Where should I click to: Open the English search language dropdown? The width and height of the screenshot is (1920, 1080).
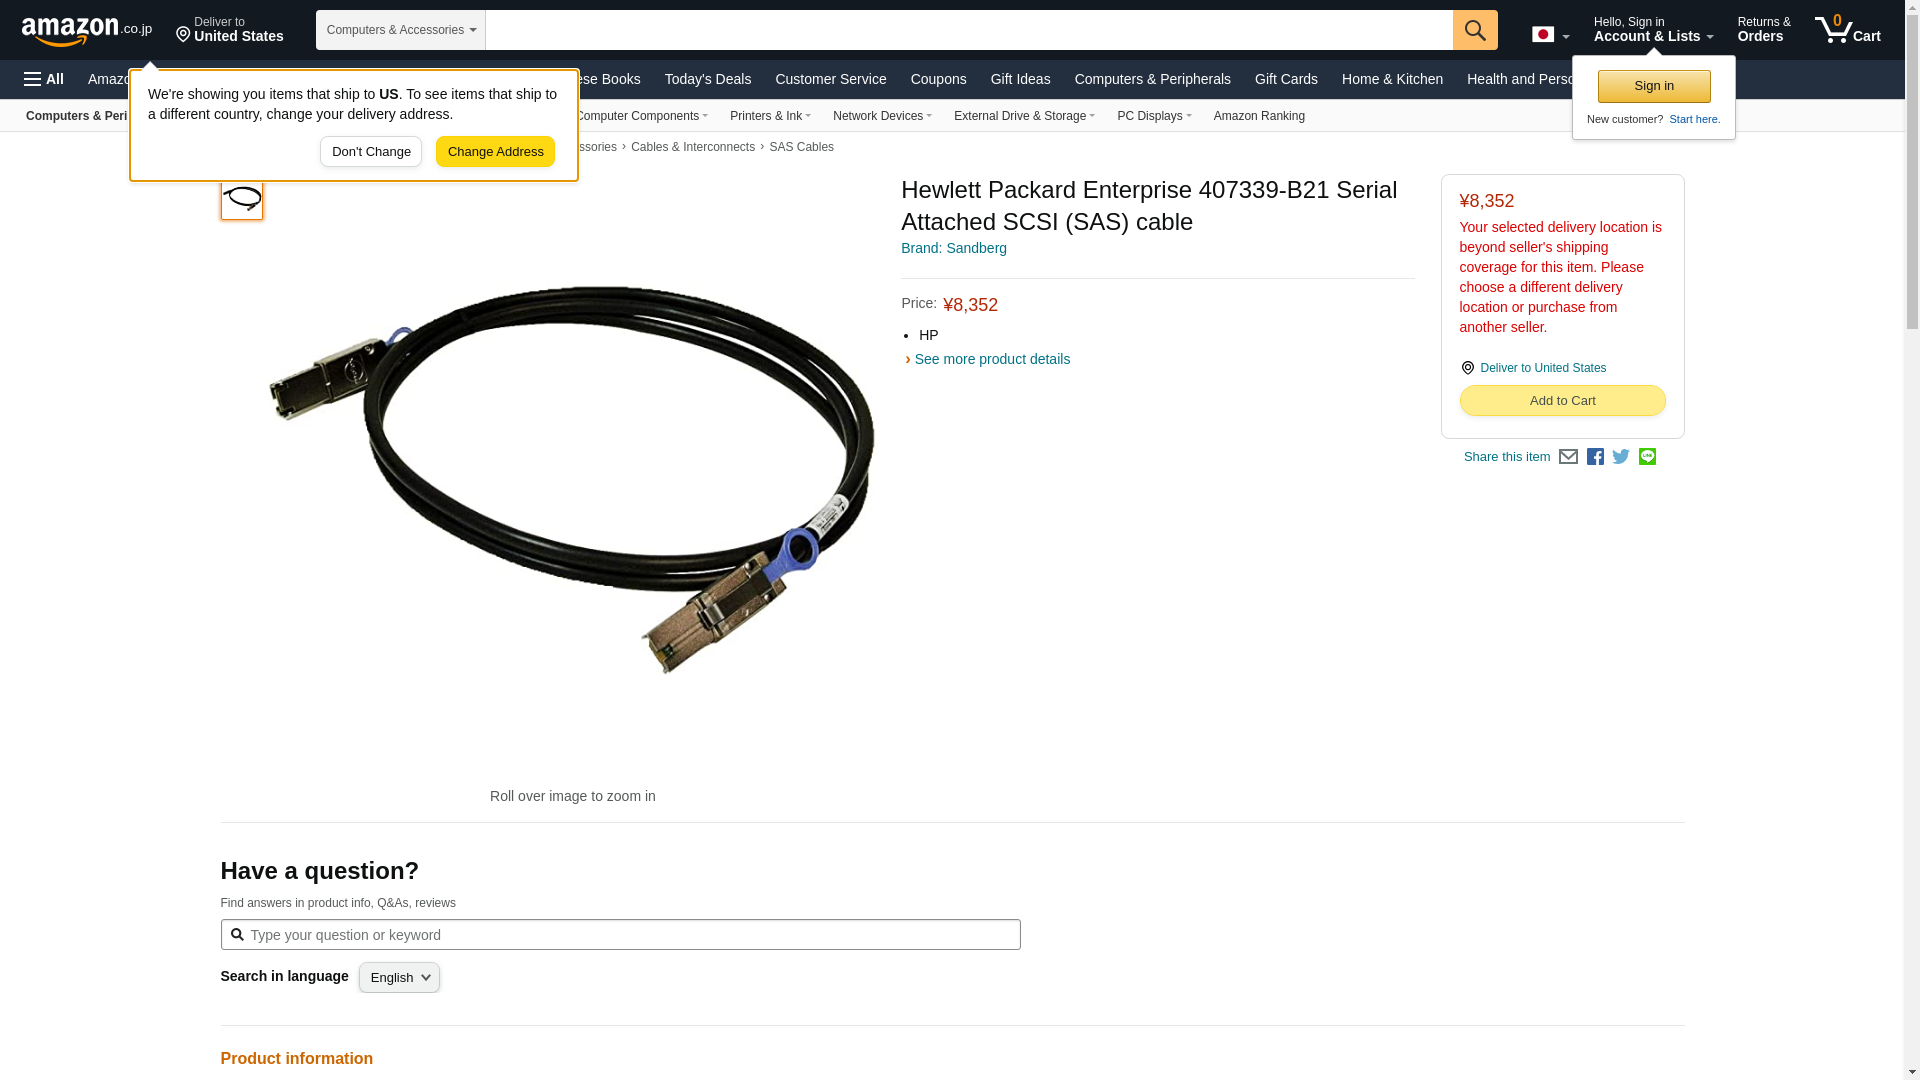399,978
